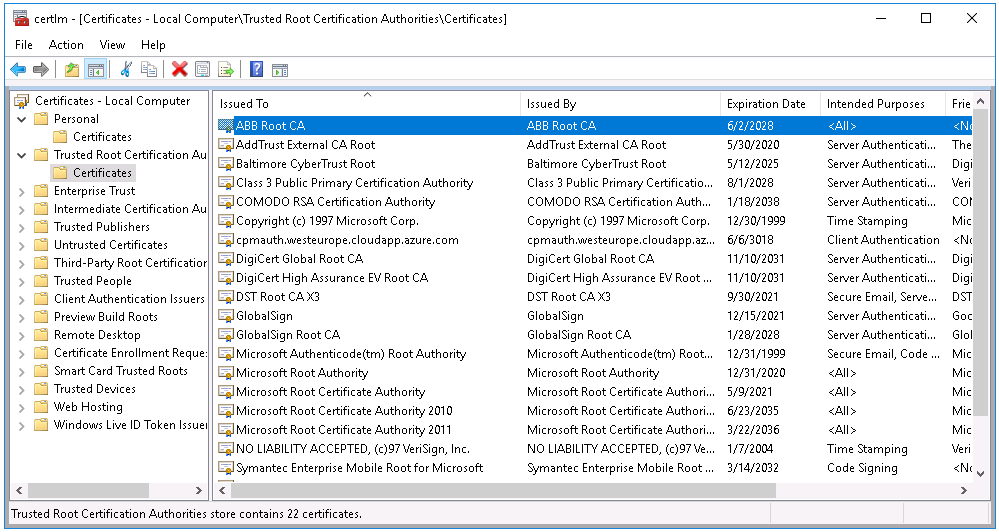Screen dimensions: 999x532
Task: Expand the Enterprise Trust node
Action: [22, 191]
